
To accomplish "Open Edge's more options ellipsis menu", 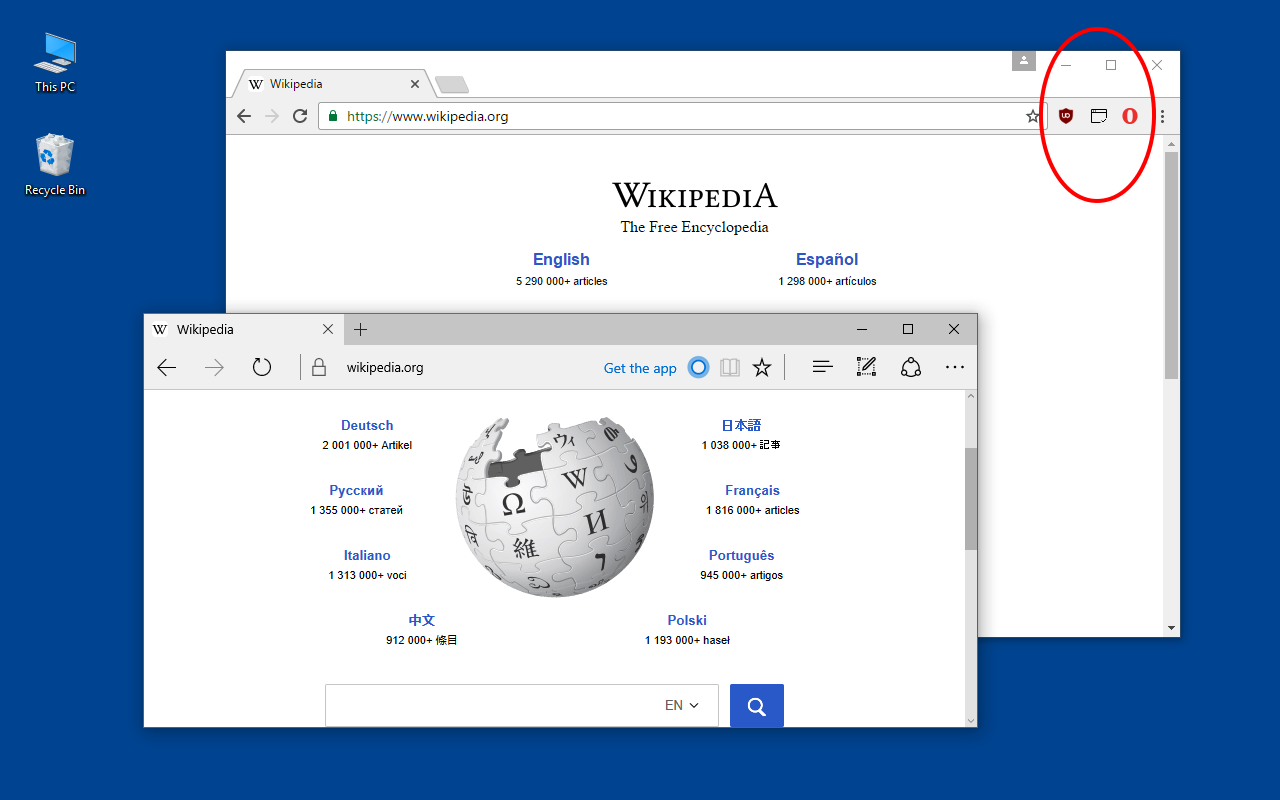I will (x=954, y=367).
